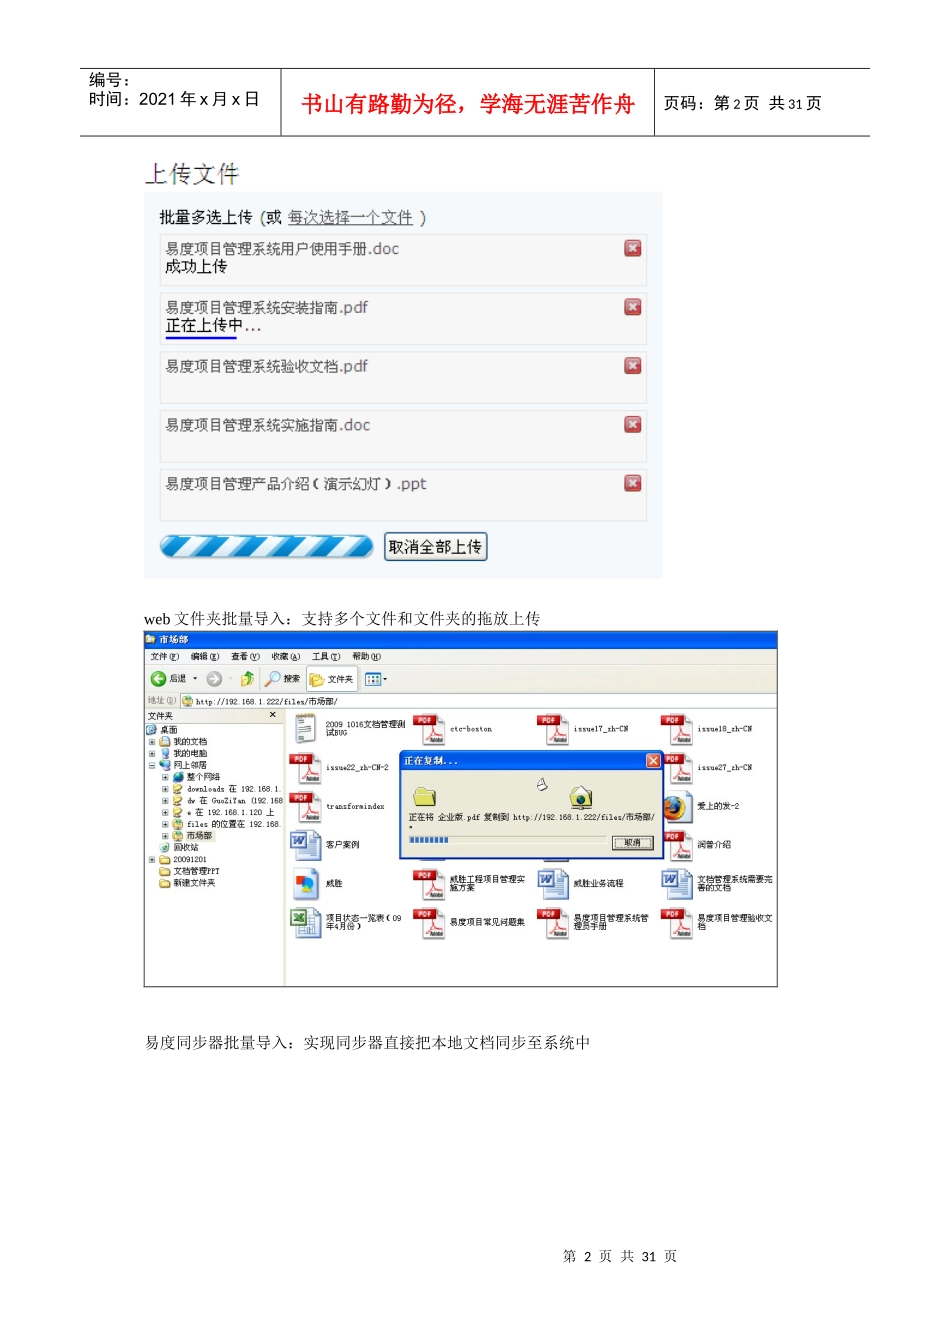The width and height of the screenshot is (950, 1344).
Task: Collapse 网上邻居 tree node
Action: (152, 765)
